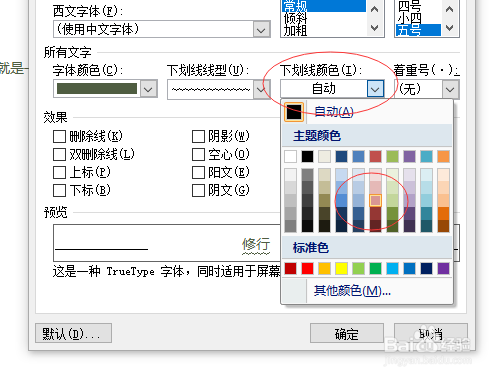Toggle the 阳文(E) emboss checkbox

pos(198,172)
